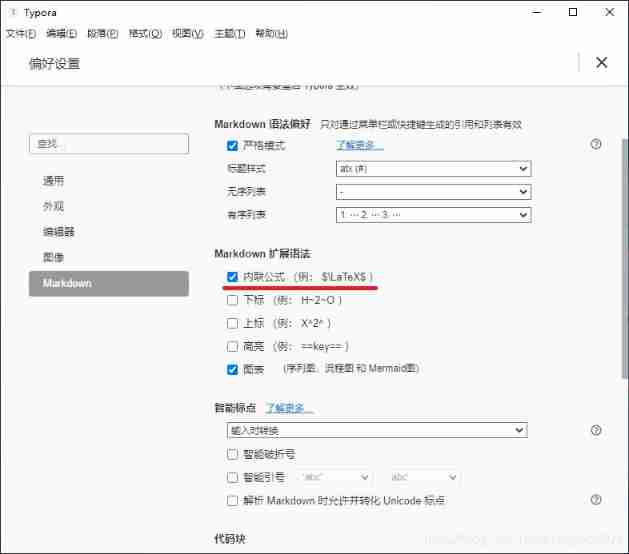
Task: Click the 智能标点 section heading
Action: pyautogui.click(x=235, y=408)
